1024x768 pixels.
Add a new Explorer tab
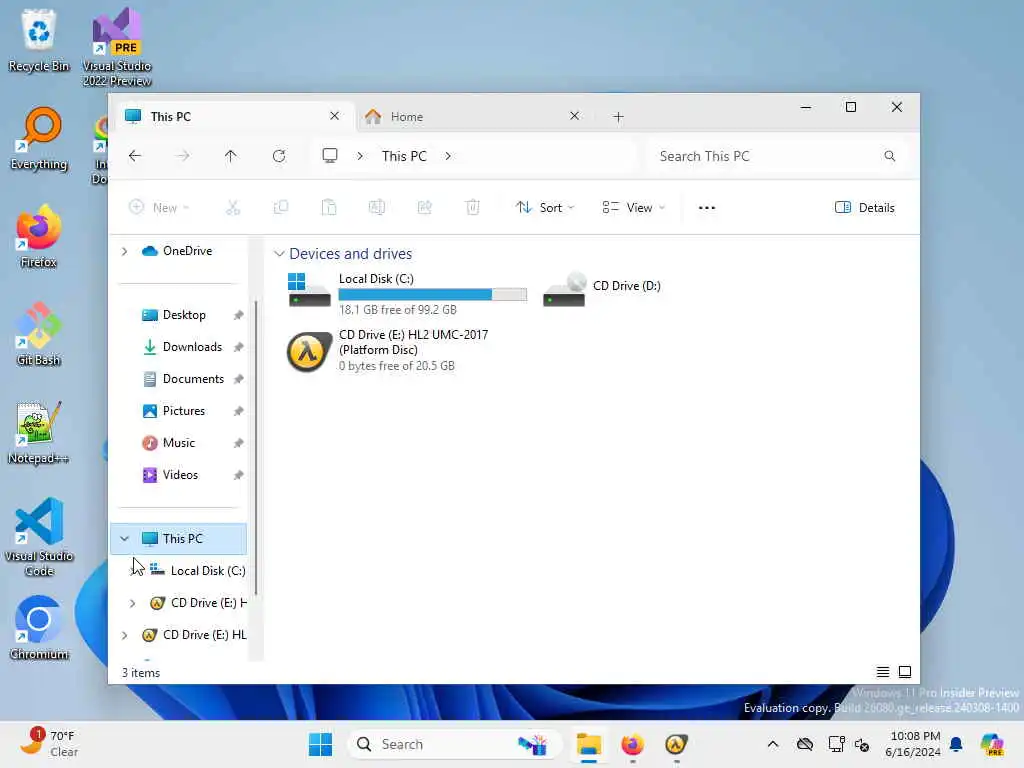618,117
